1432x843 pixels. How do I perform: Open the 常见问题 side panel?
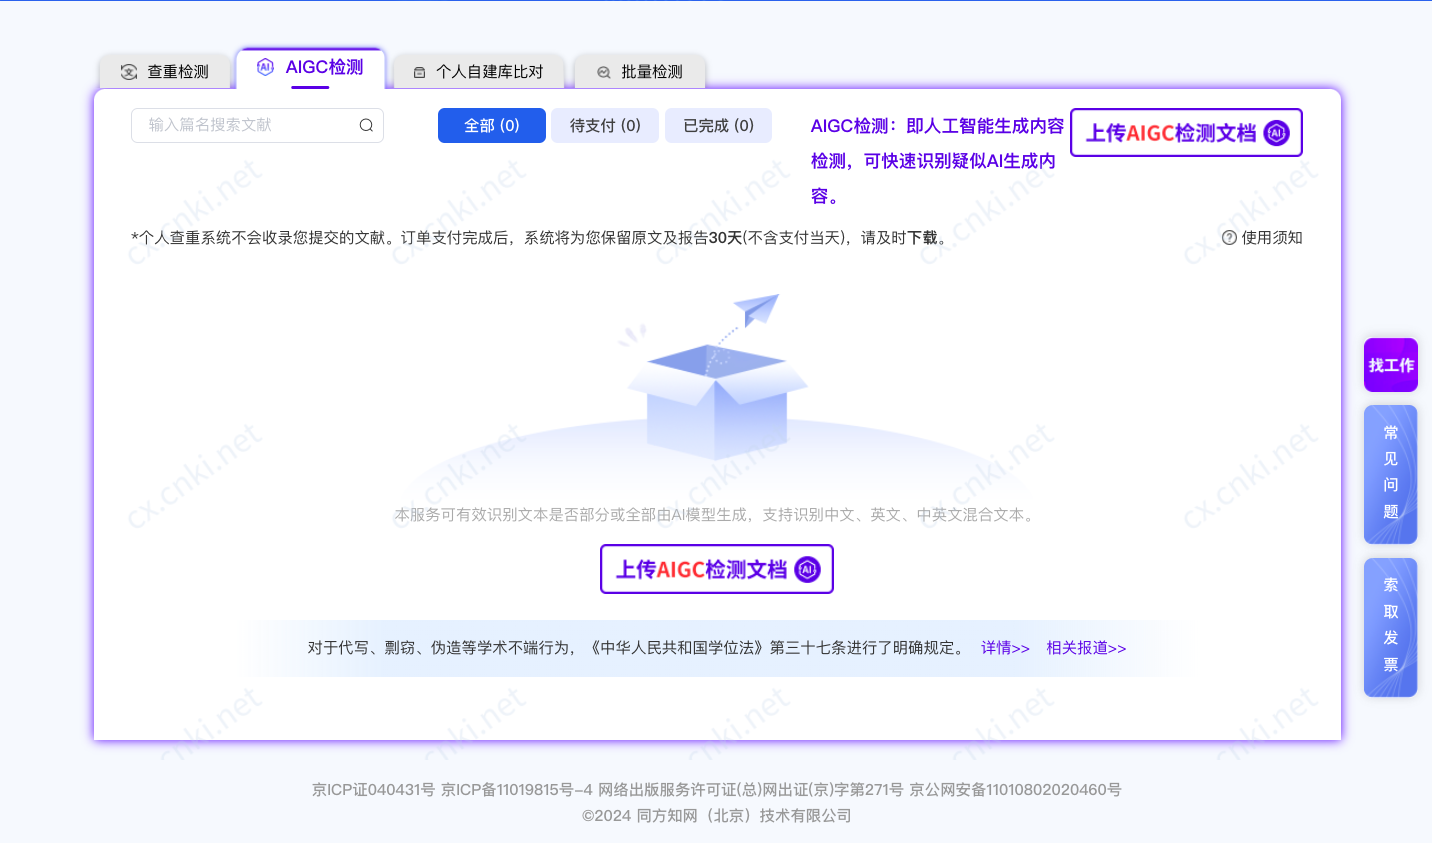pyautogui.click(x=1390, y=473)
